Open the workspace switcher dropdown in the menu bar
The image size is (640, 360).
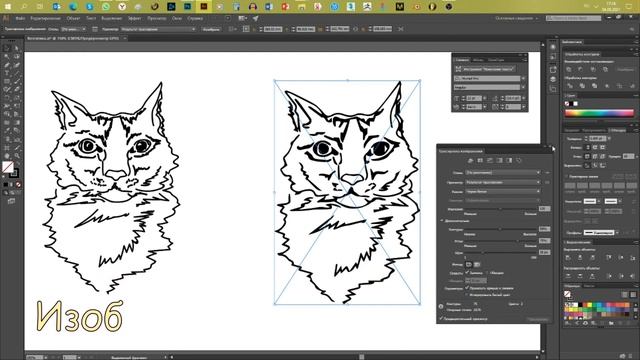tap(517, 18)
